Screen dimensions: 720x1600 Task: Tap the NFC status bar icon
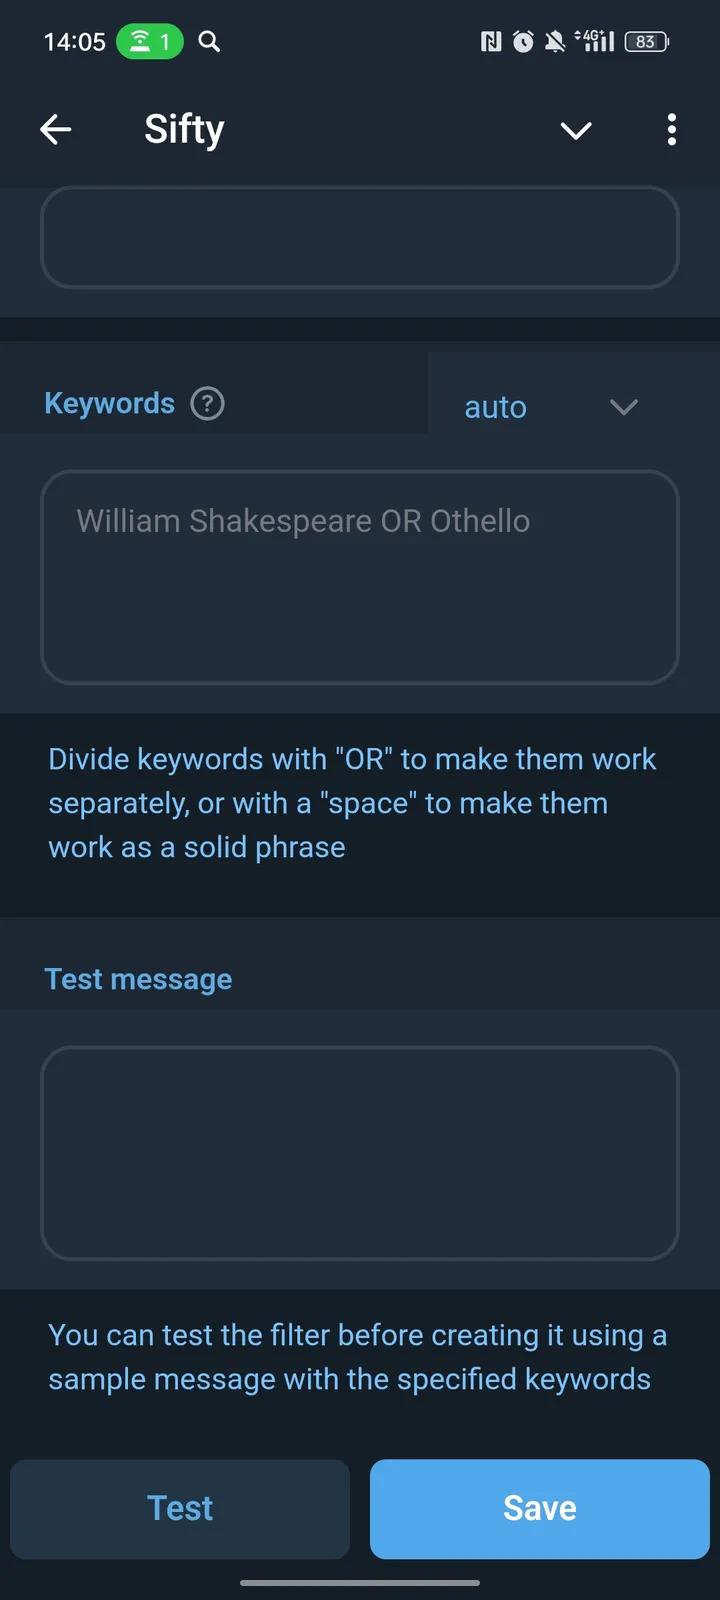point(490,42)
